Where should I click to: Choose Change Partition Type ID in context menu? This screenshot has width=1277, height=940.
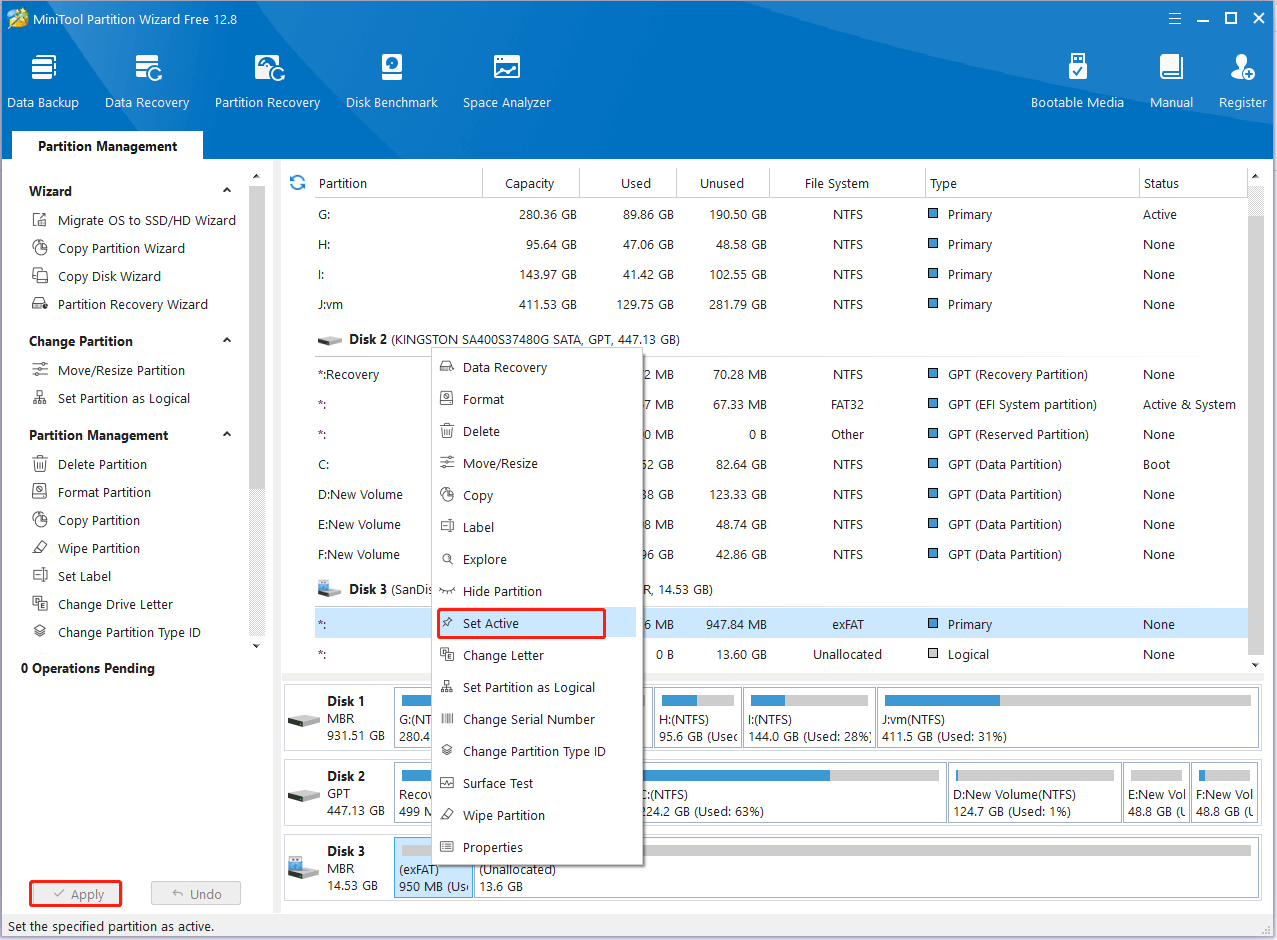537,751
